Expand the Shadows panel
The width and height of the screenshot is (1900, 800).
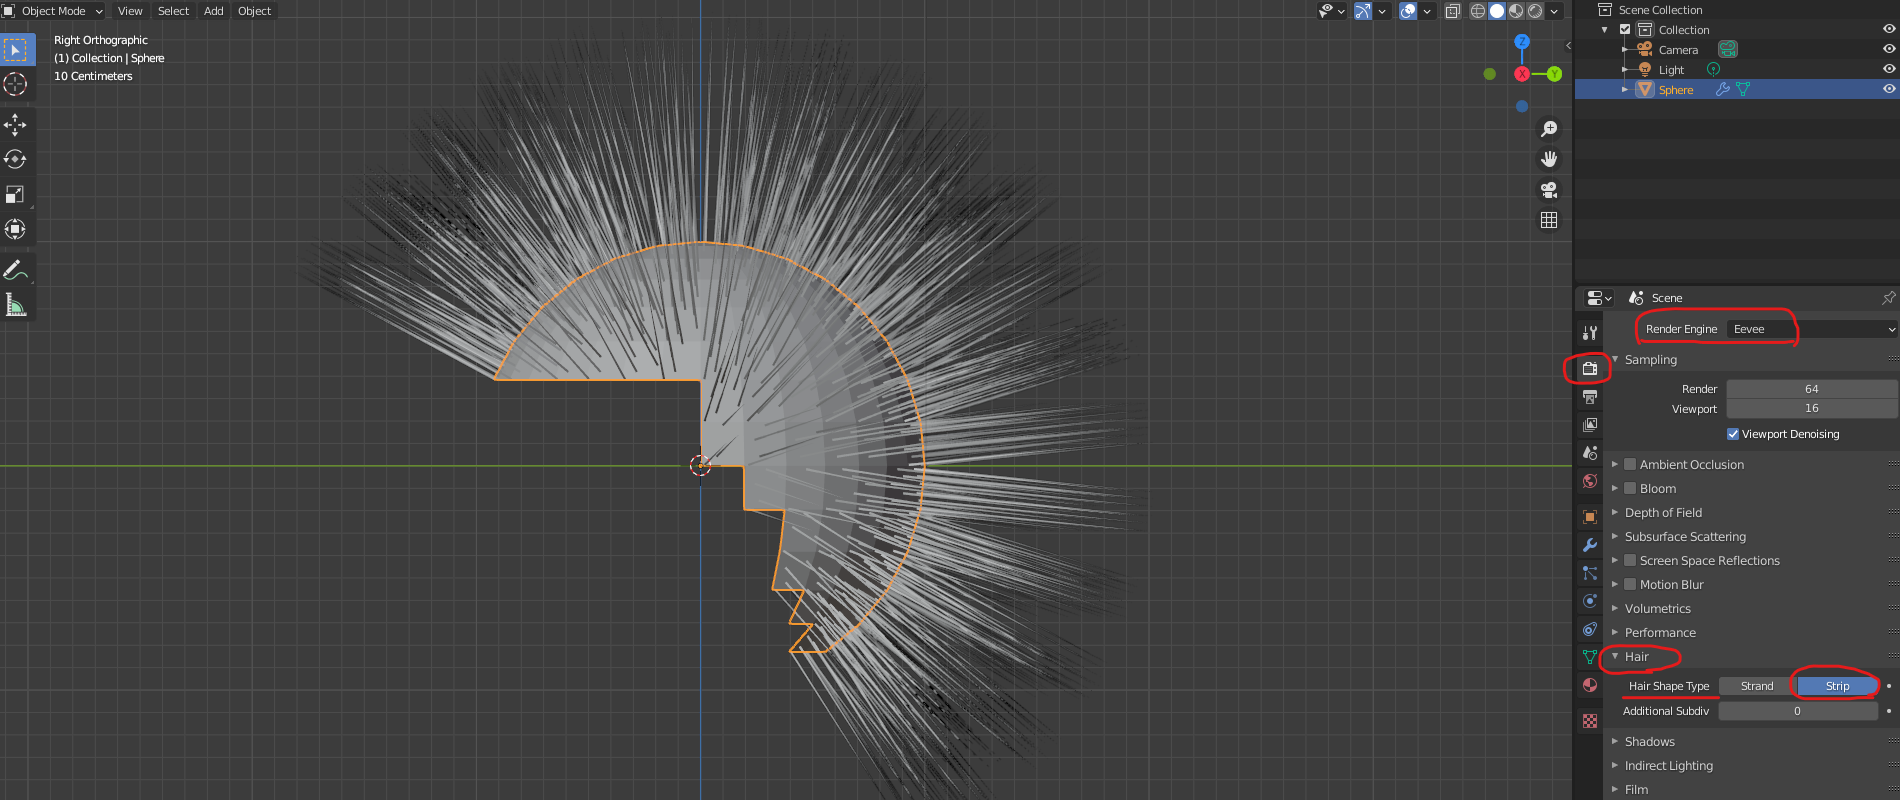pyautogui.click(x=1615, y=741)
